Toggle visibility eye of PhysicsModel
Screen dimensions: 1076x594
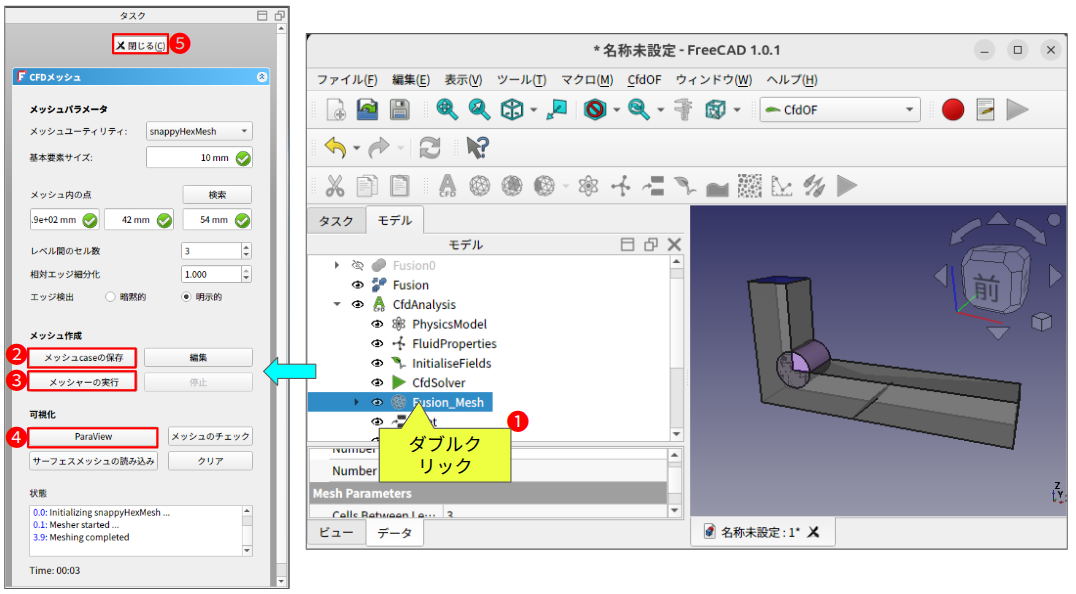378,324
